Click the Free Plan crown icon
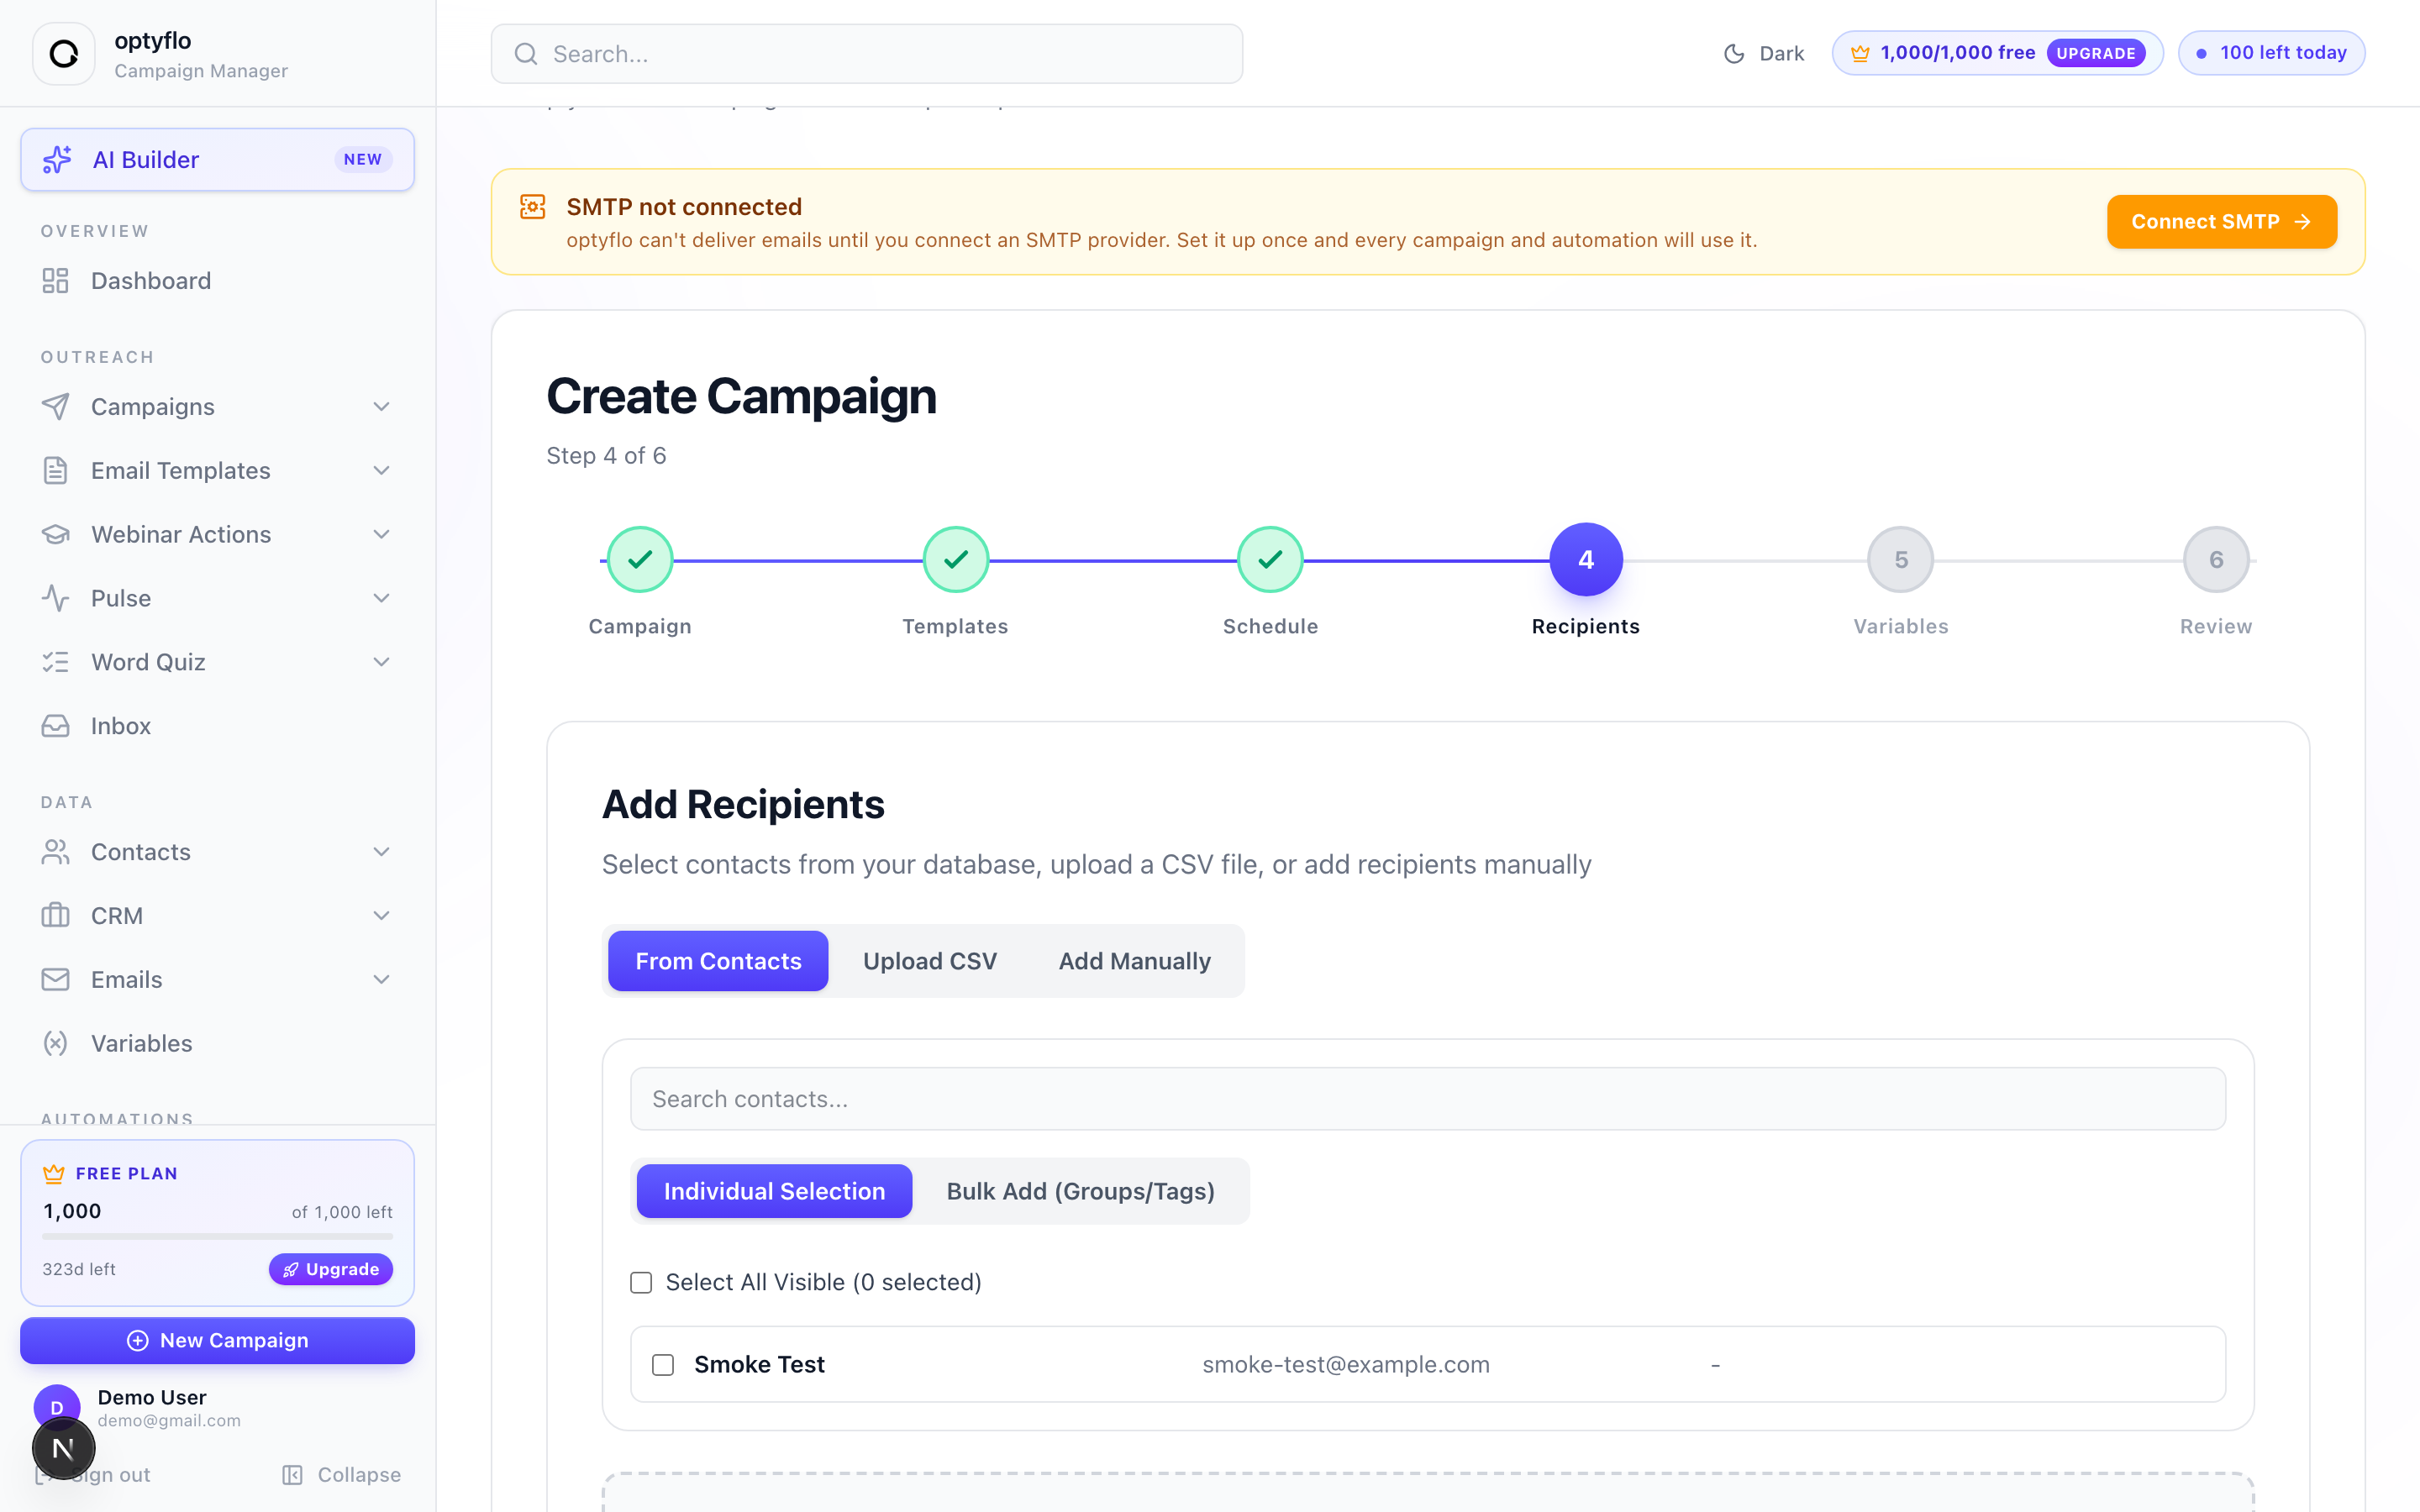Image resolution: width=2420 pixels, height=1512 pixels. coord(54,1174)
